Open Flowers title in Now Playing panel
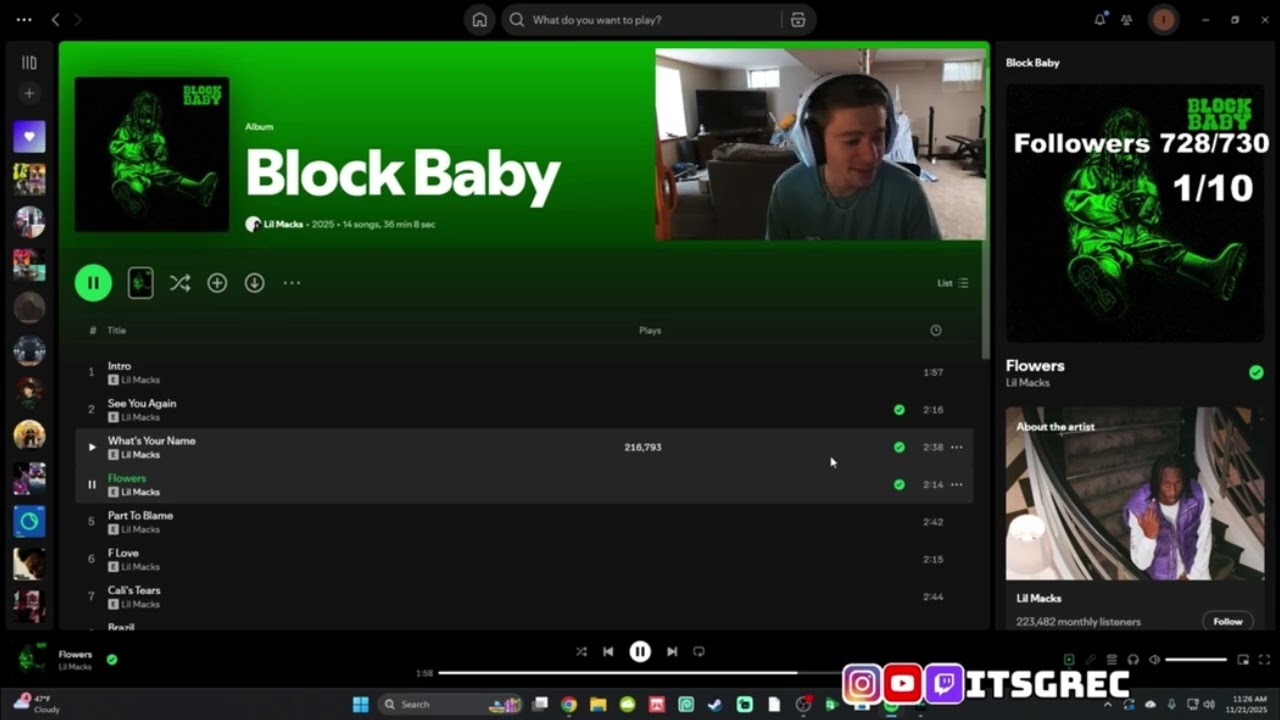 1035,366
